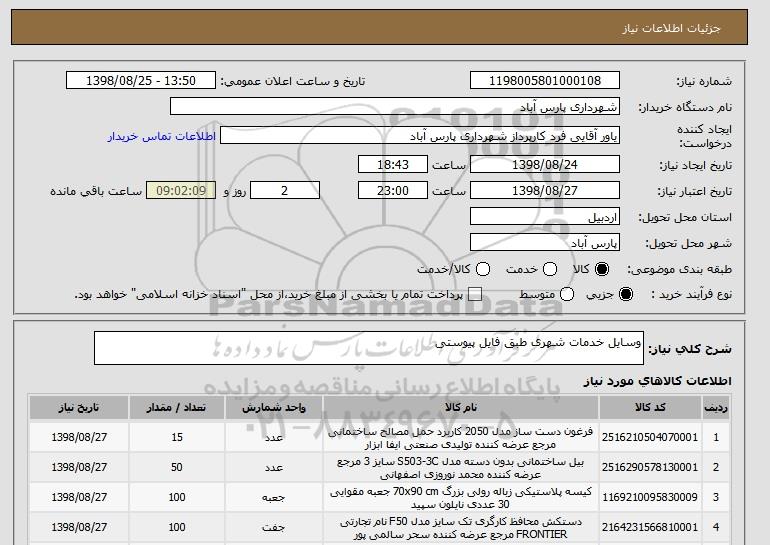Click the delivery city field پارس آباد

tap(545, 243)
